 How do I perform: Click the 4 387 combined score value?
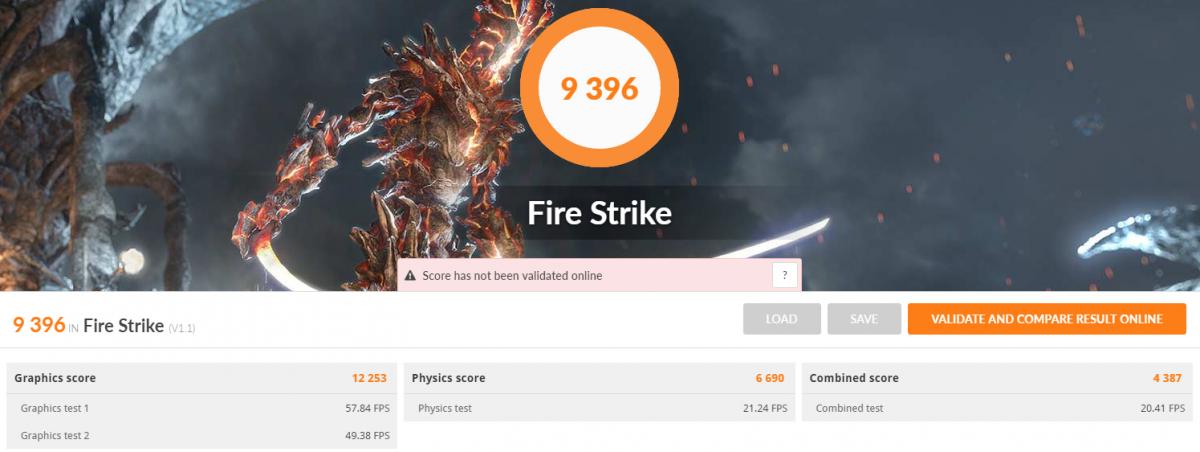pyautogui.click(x=1169, y=378)
